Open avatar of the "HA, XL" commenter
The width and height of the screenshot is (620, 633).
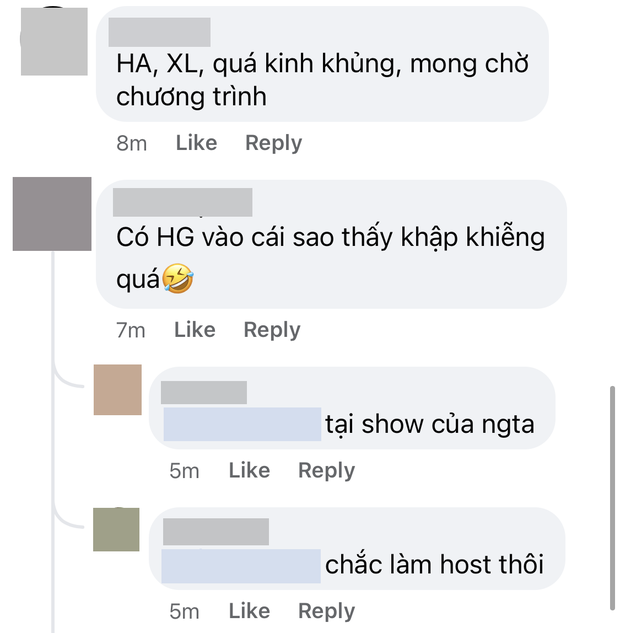(54, 41)
